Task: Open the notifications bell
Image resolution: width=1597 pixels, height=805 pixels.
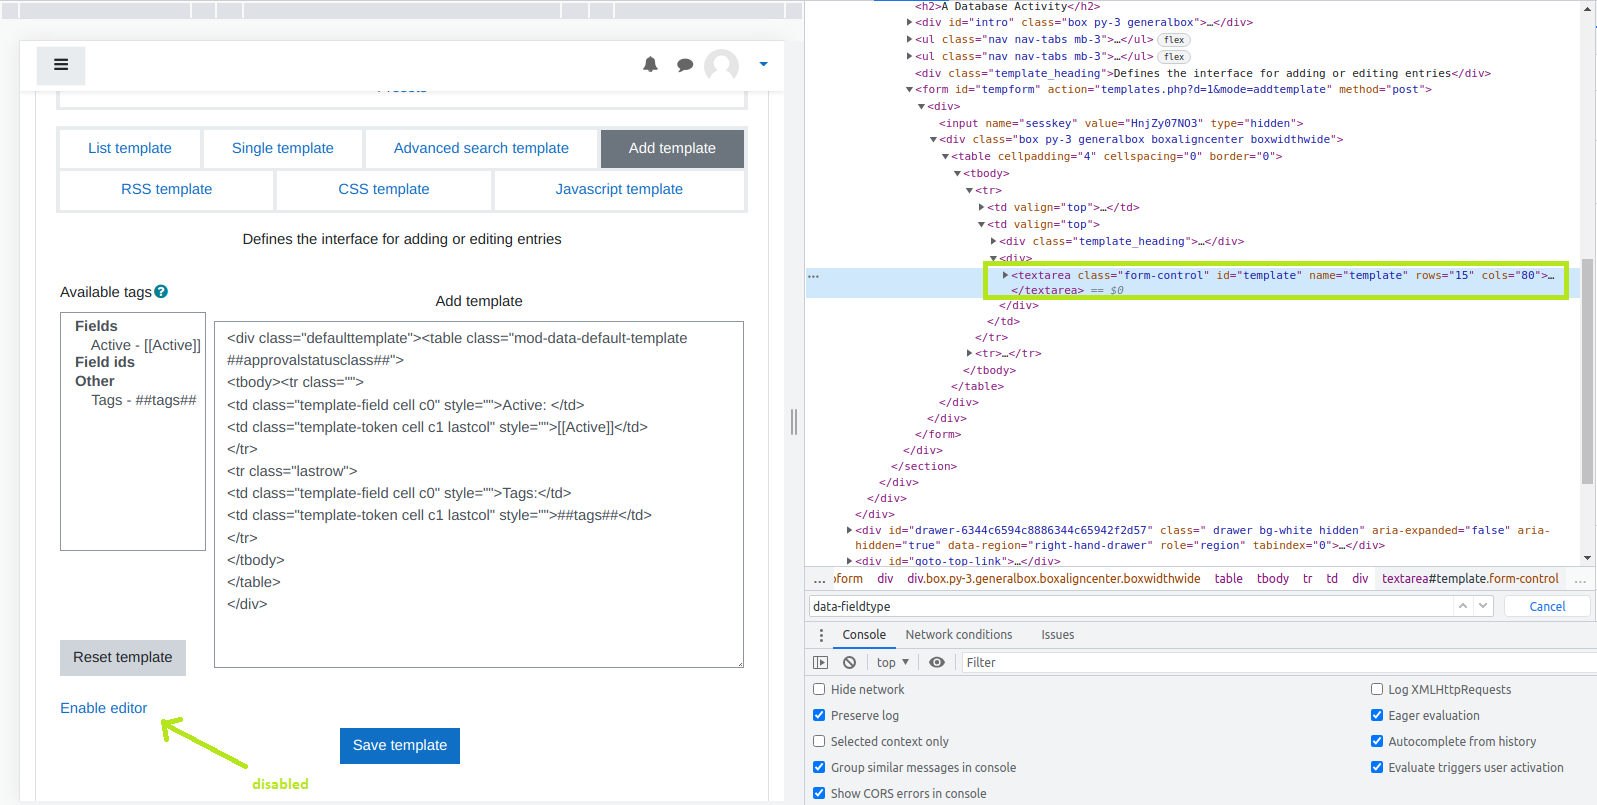Action: pyautogui.click(x=650, y=64)
